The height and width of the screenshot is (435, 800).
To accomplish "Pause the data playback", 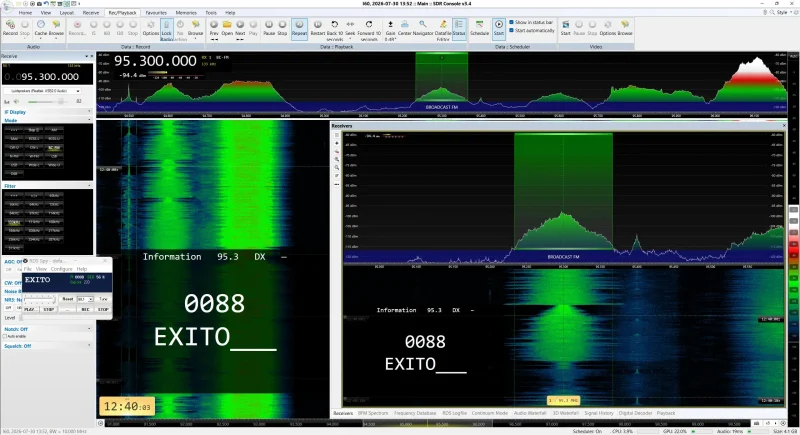I will 269,28.
